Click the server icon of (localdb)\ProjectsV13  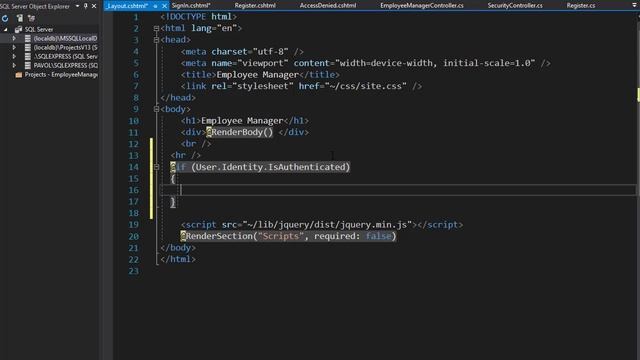point(28,47)
